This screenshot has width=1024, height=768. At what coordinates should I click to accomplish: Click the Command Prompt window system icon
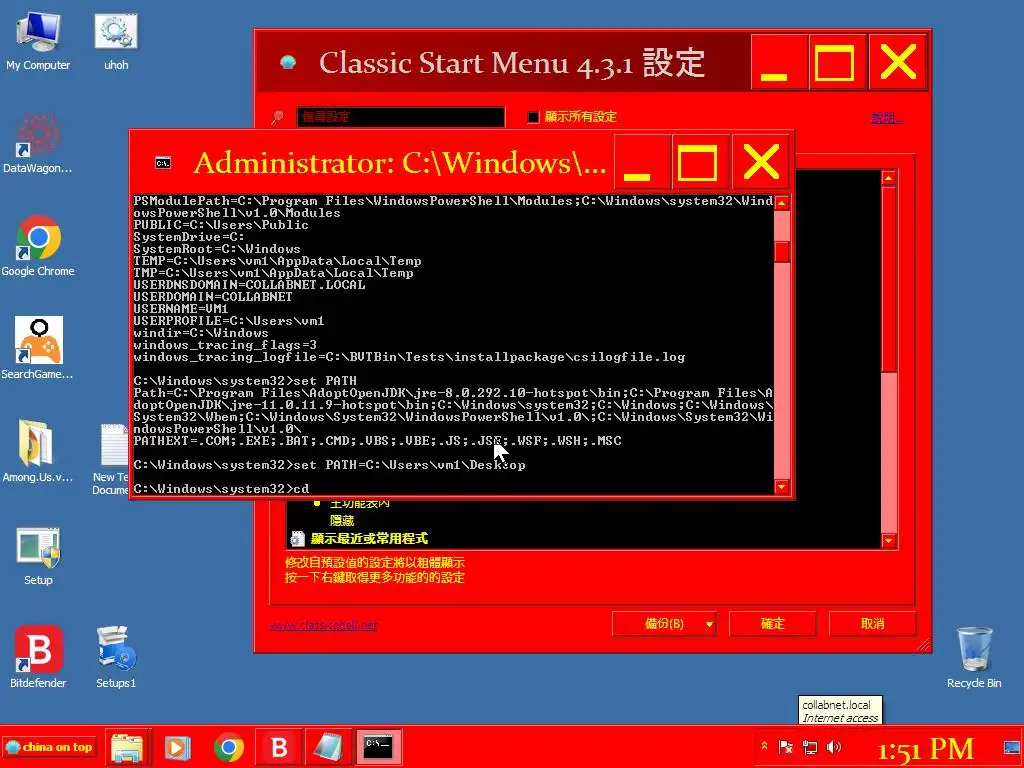pos(163,163)
